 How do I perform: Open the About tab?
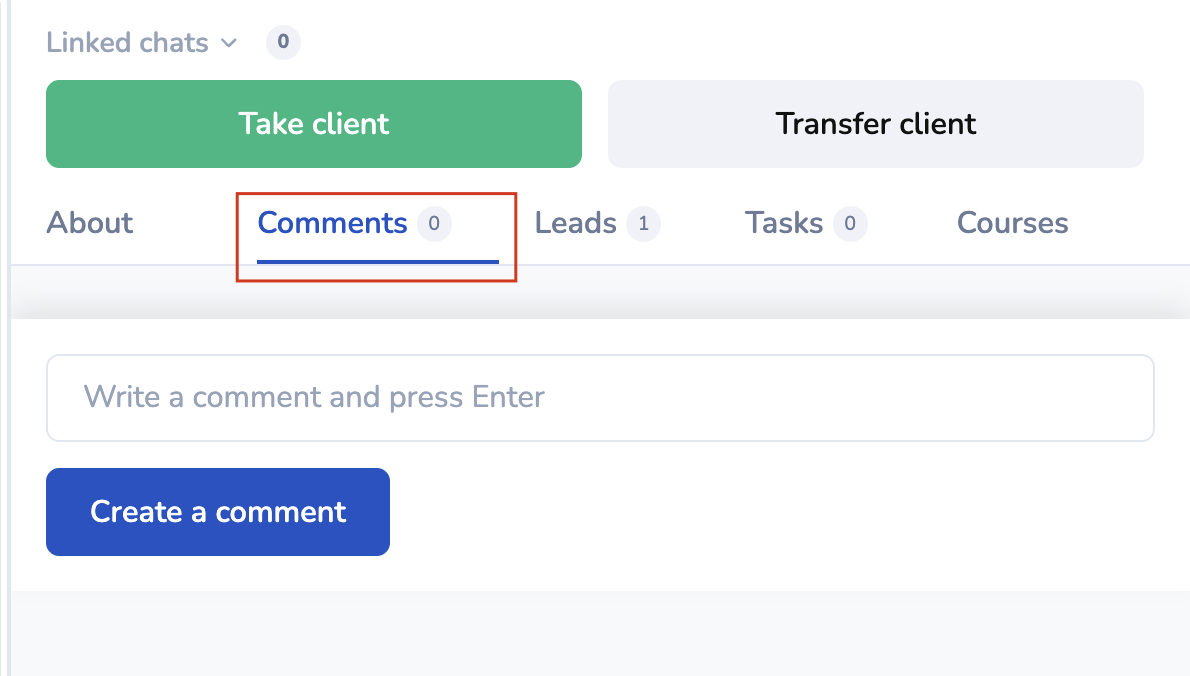click(90, 223)
